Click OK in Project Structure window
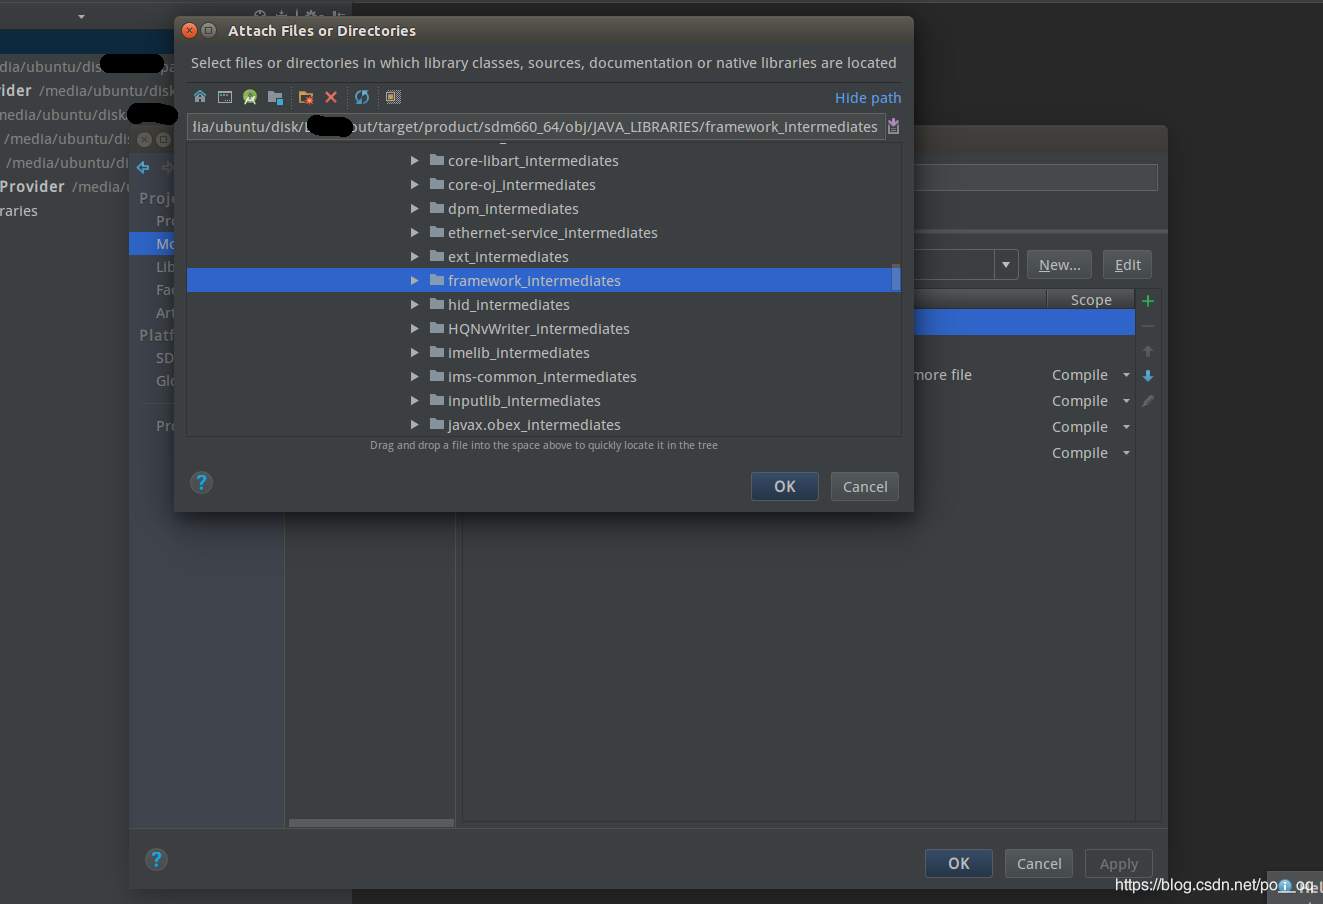Image resolution: width=1323 pixels, height=904 pixels. pyautogui.click(x=959, y=863)
